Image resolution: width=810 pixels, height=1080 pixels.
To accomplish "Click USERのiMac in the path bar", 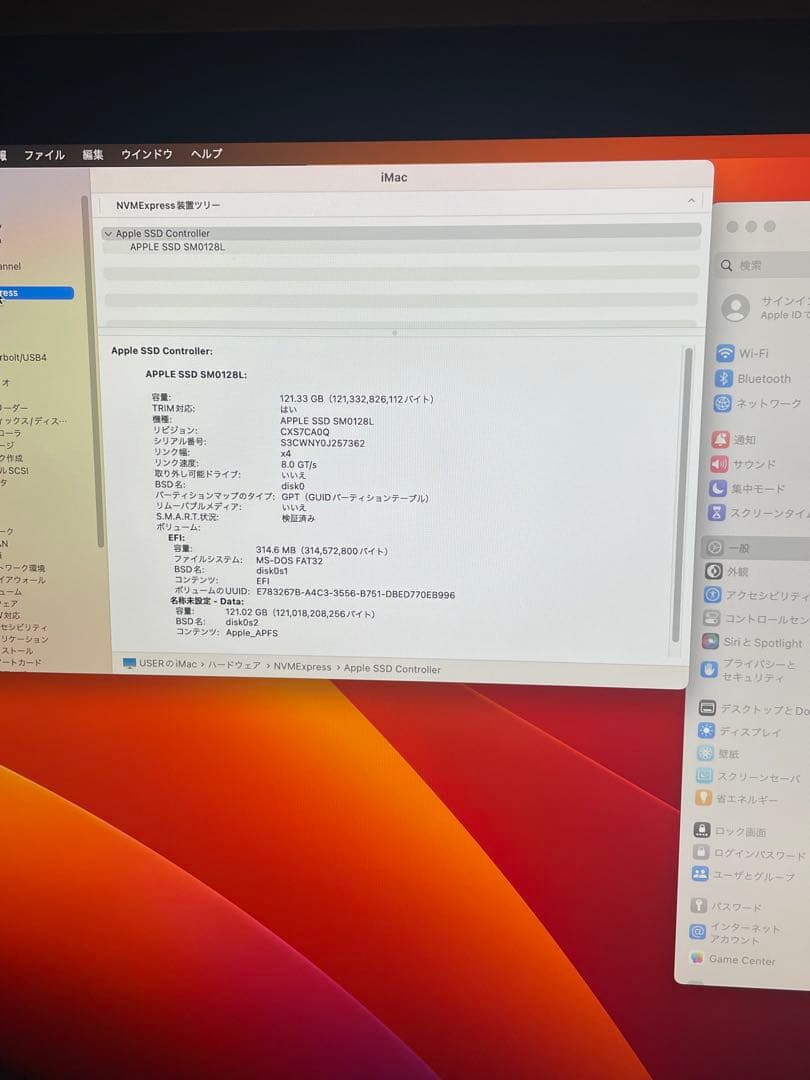I will tap(166, 664).
